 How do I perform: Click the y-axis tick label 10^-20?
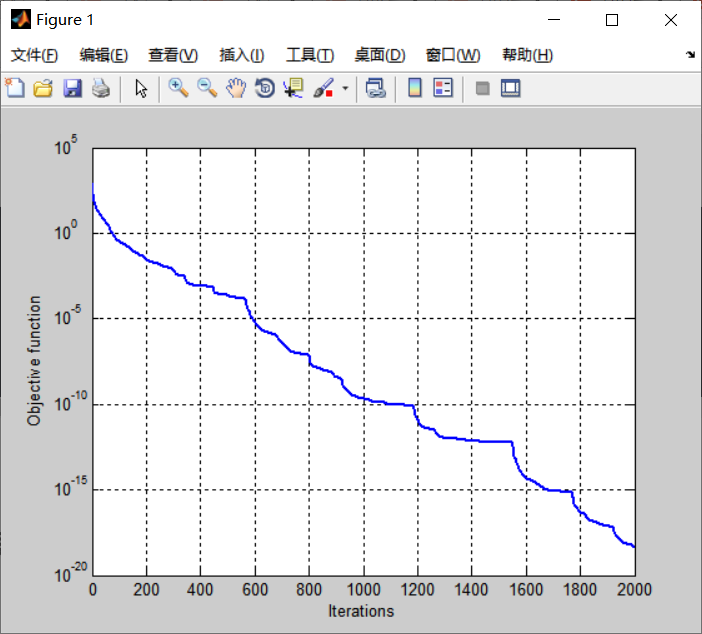coord(71,573)
